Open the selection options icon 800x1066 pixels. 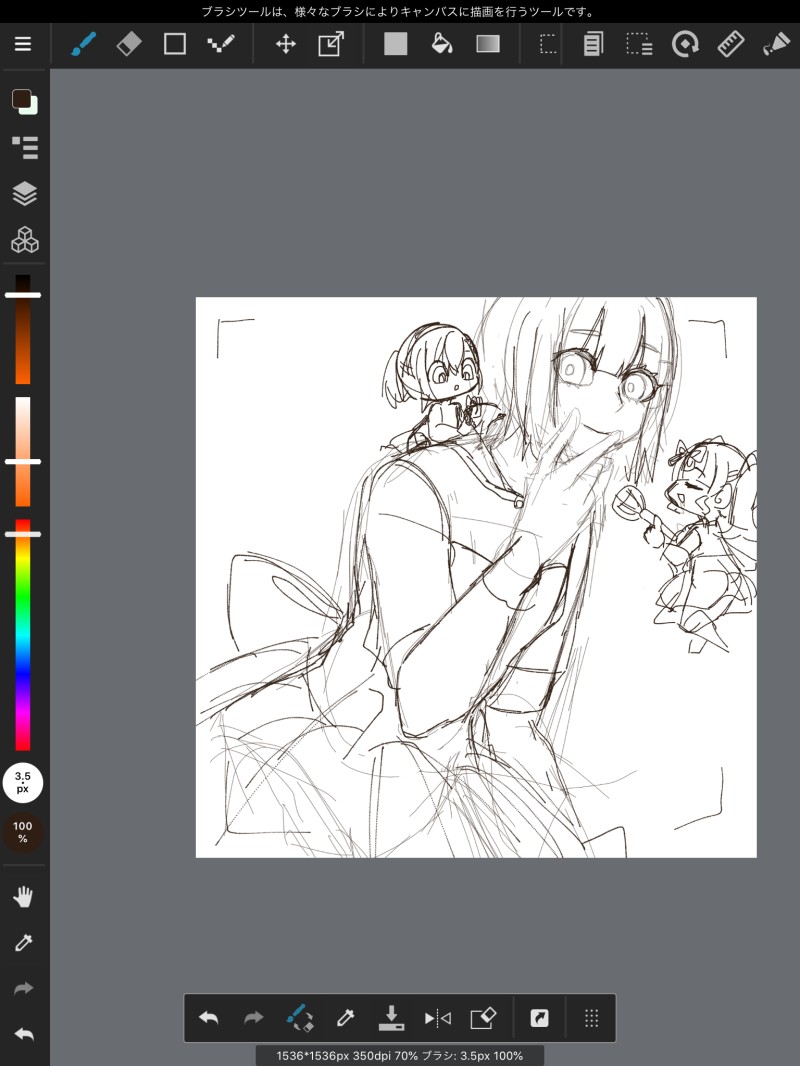639,44
